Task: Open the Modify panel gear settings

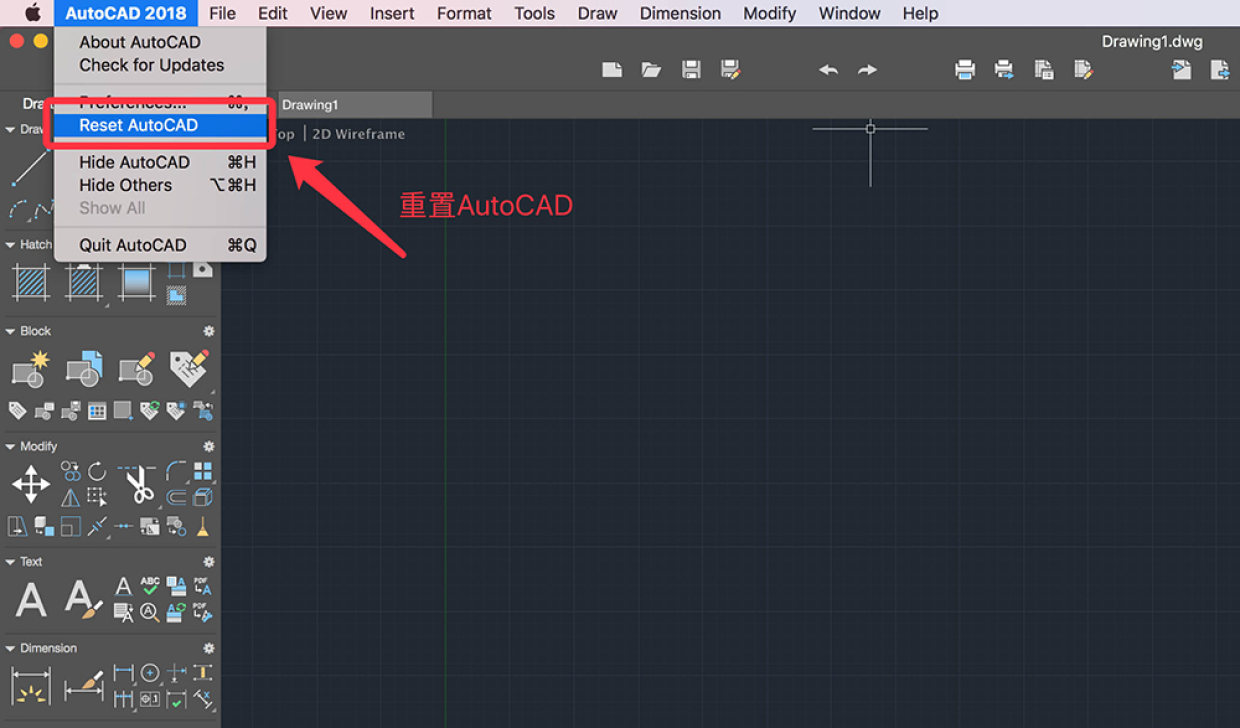Action: pos(209,446)
